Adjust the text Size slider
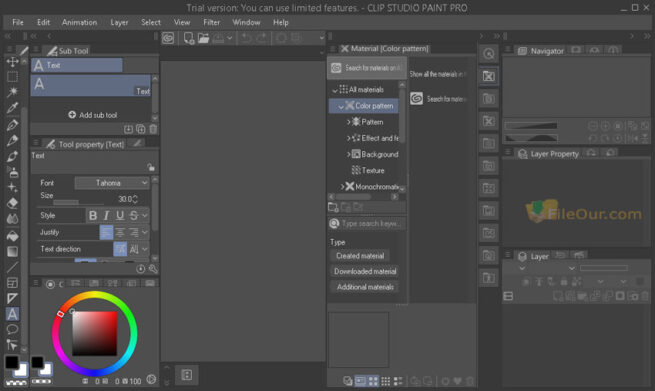This screenshot has height=391, width=655. 79,202
